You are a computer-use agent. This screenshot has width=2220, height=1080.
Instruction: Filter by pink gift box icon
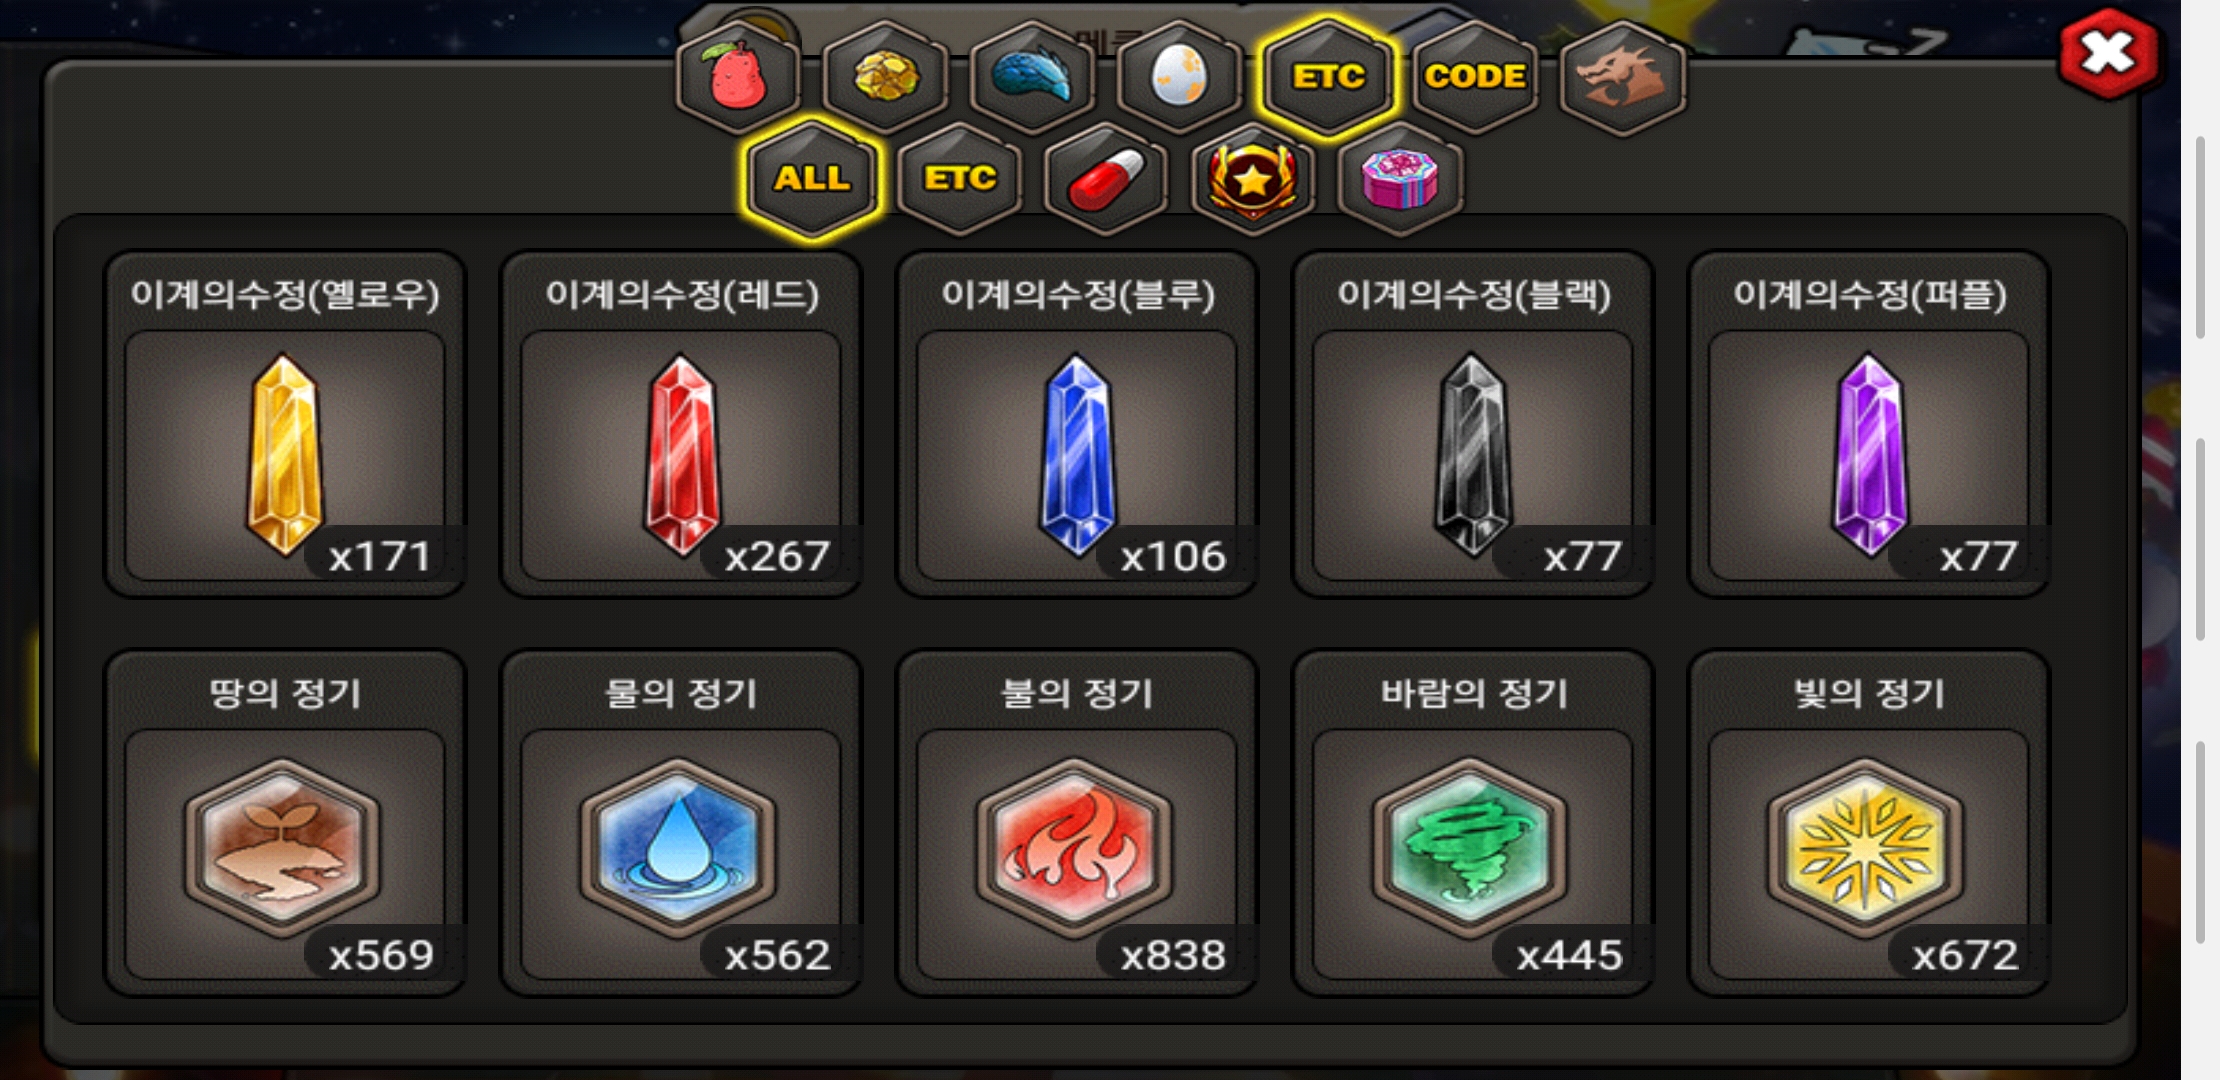1400,179
